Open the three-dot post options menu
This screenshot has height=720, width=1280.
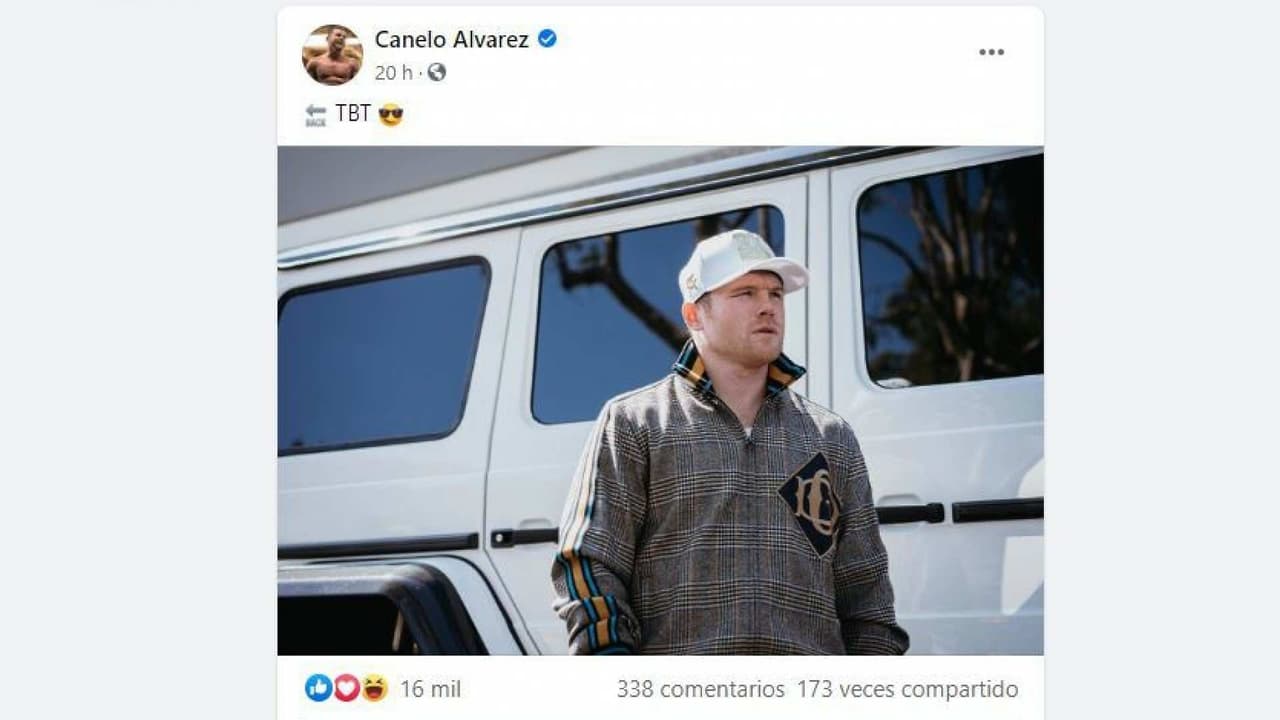tap(991, 52)
